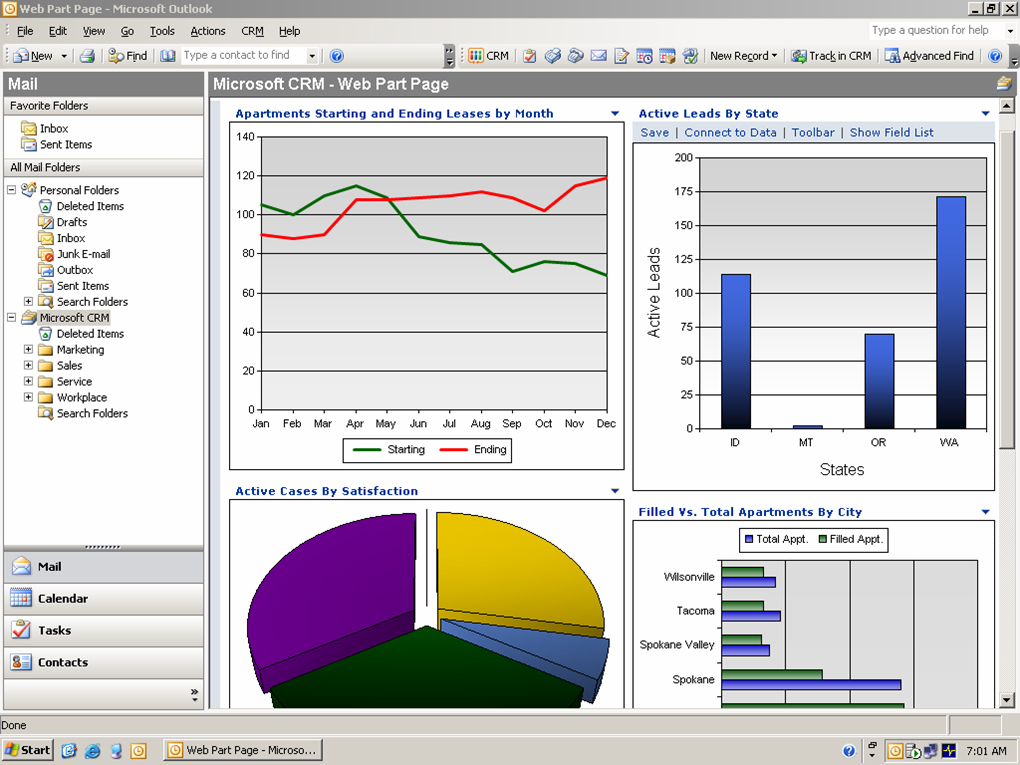
Task: Click the blue Help icon beside the contact search
Action: click(x=337, y=56)
